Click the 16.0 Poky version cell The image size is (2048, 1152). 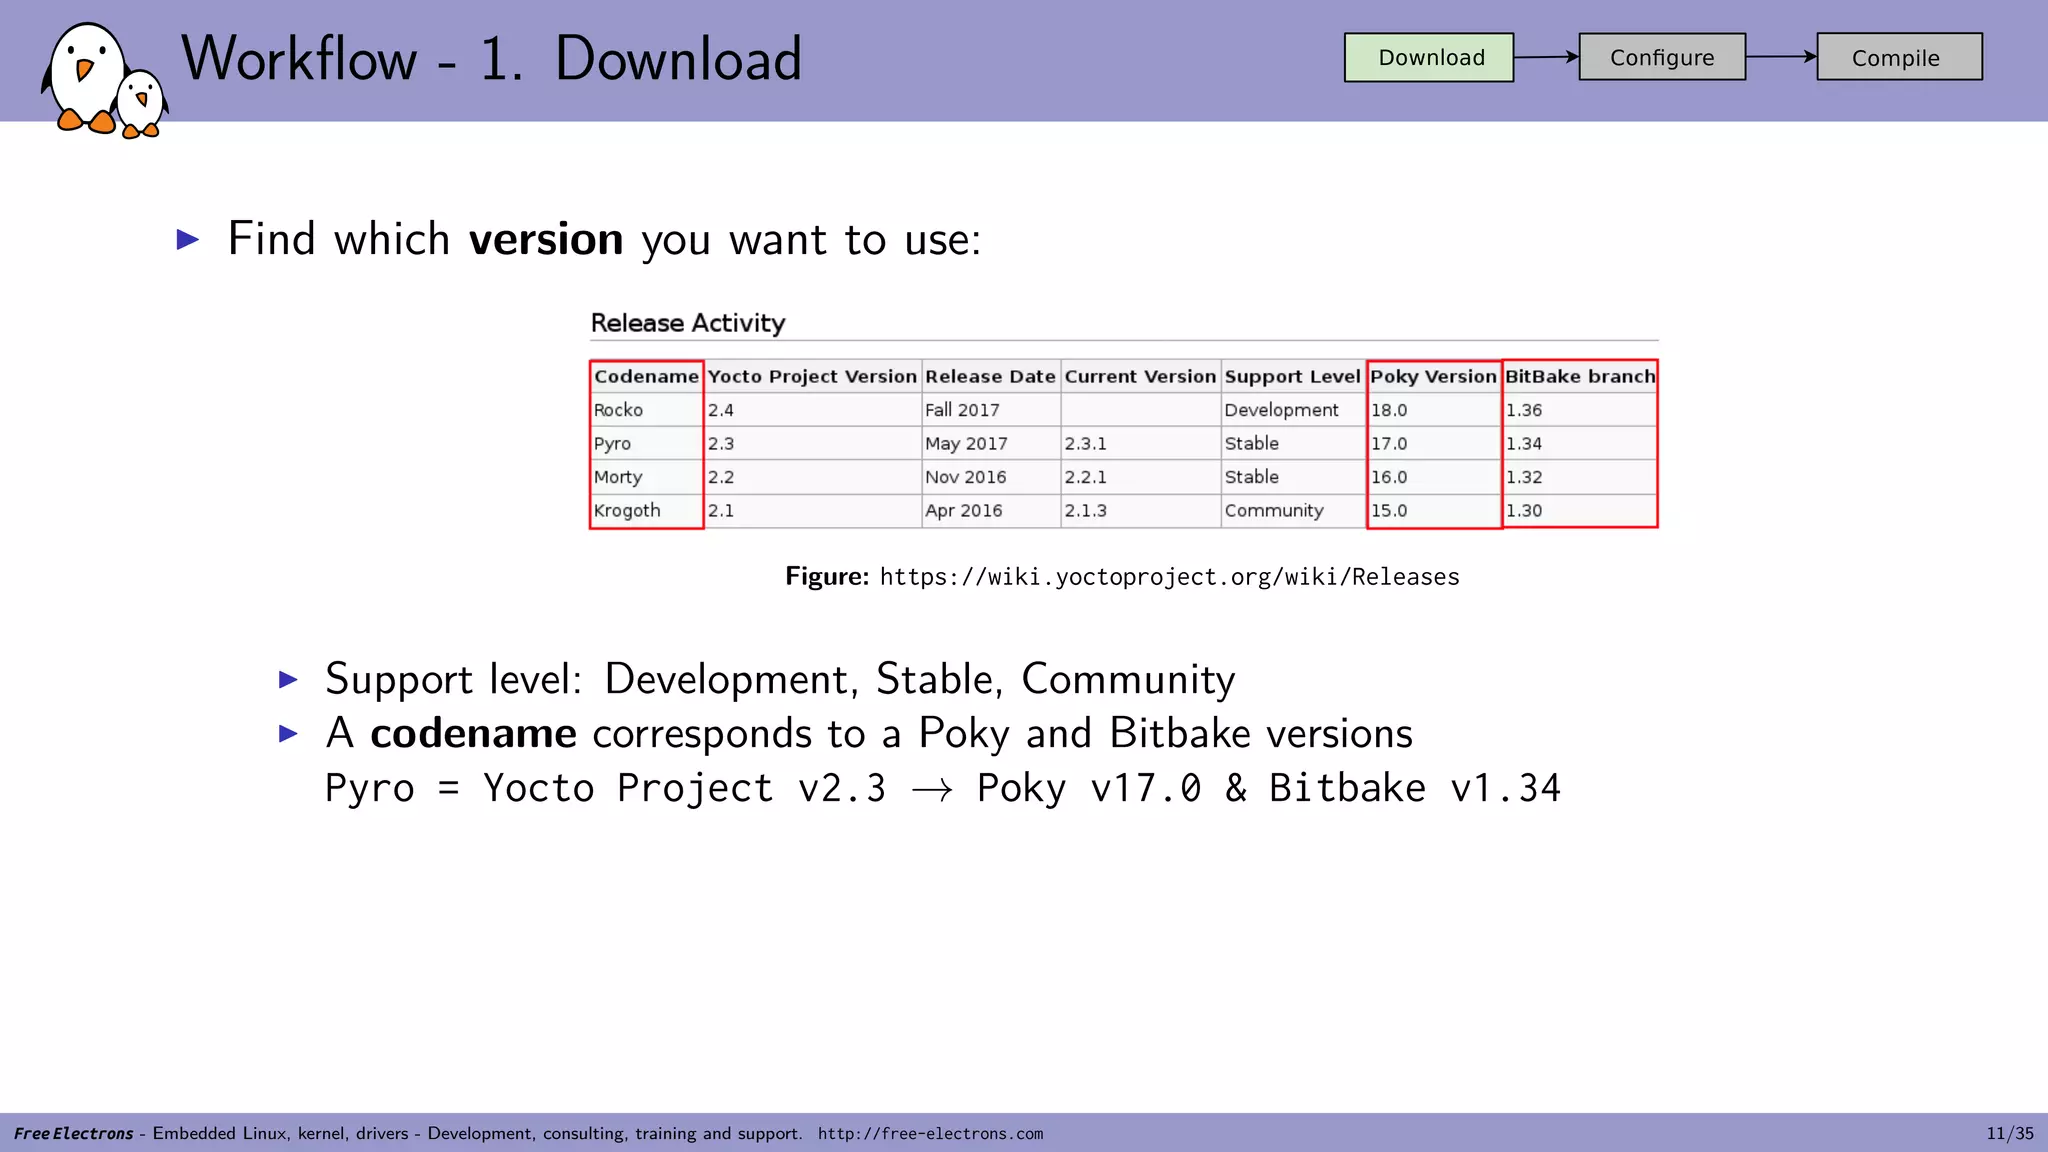coord(1433,477)
